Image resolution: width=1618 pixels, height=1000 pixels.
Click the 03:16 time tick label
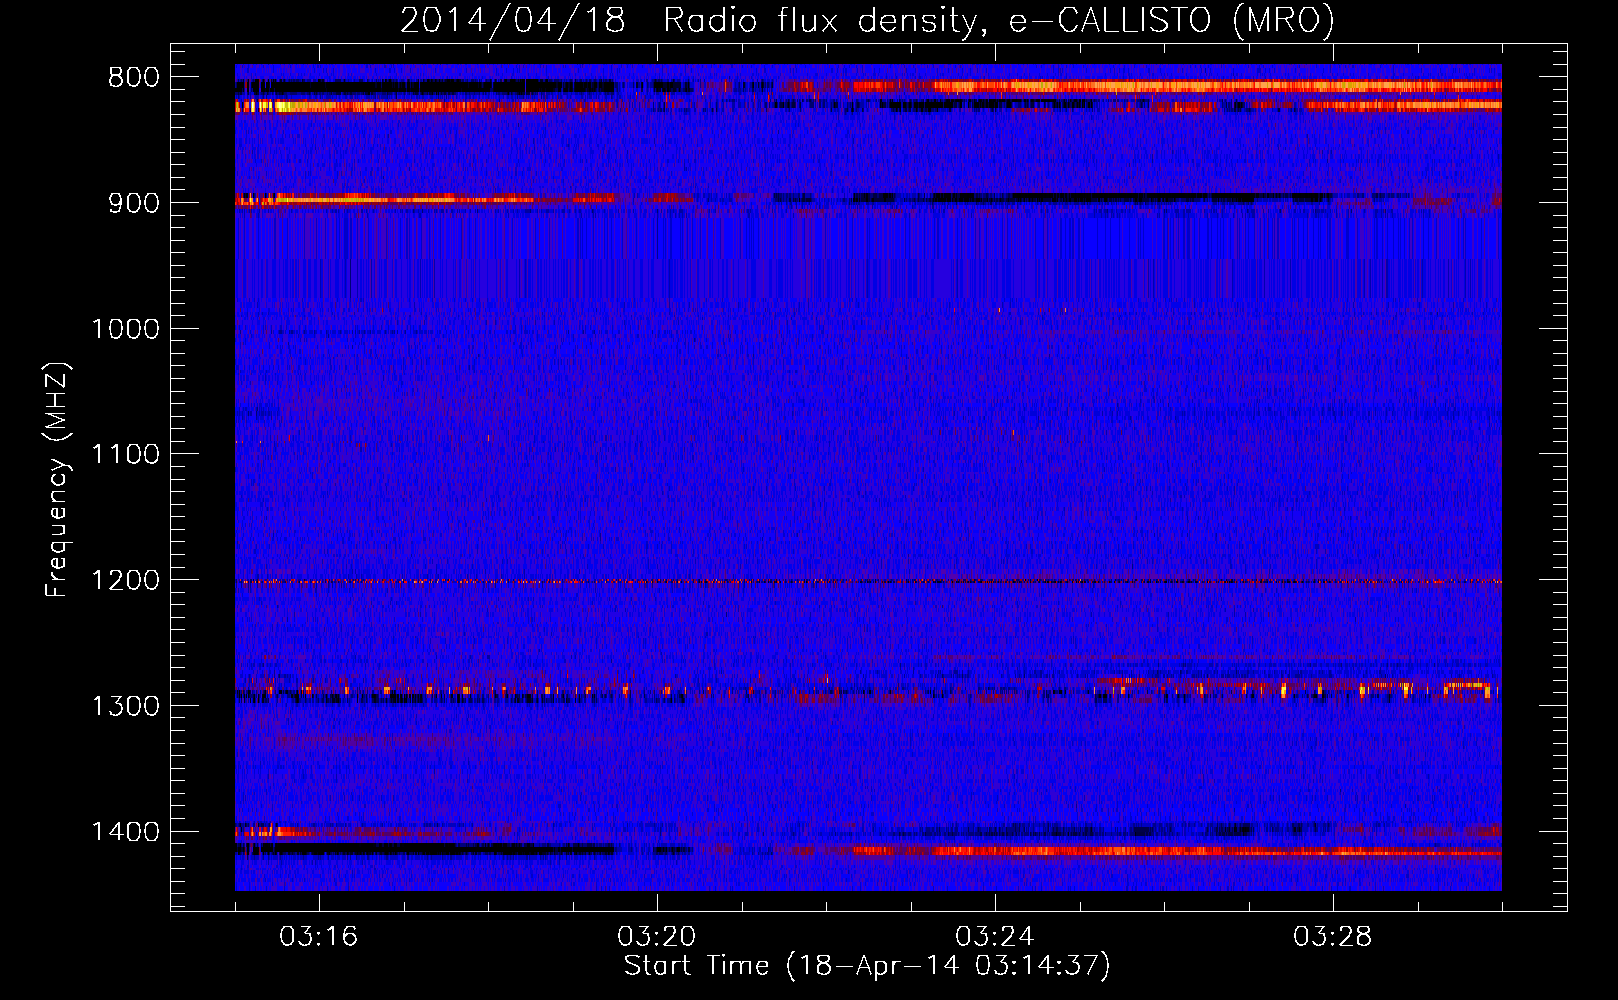point(319,937)
